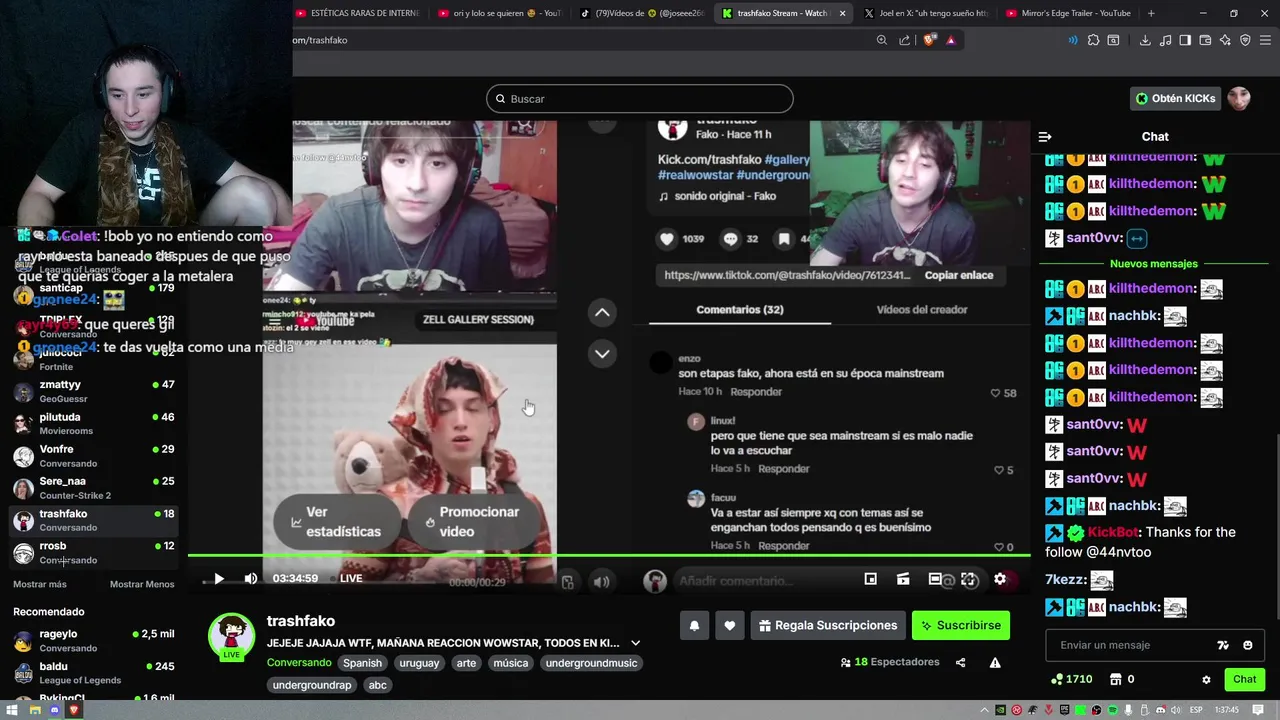Open Windows Start menu
Image resolution: width=1280 pixels, height=720 pixels.
click(14, 710)
